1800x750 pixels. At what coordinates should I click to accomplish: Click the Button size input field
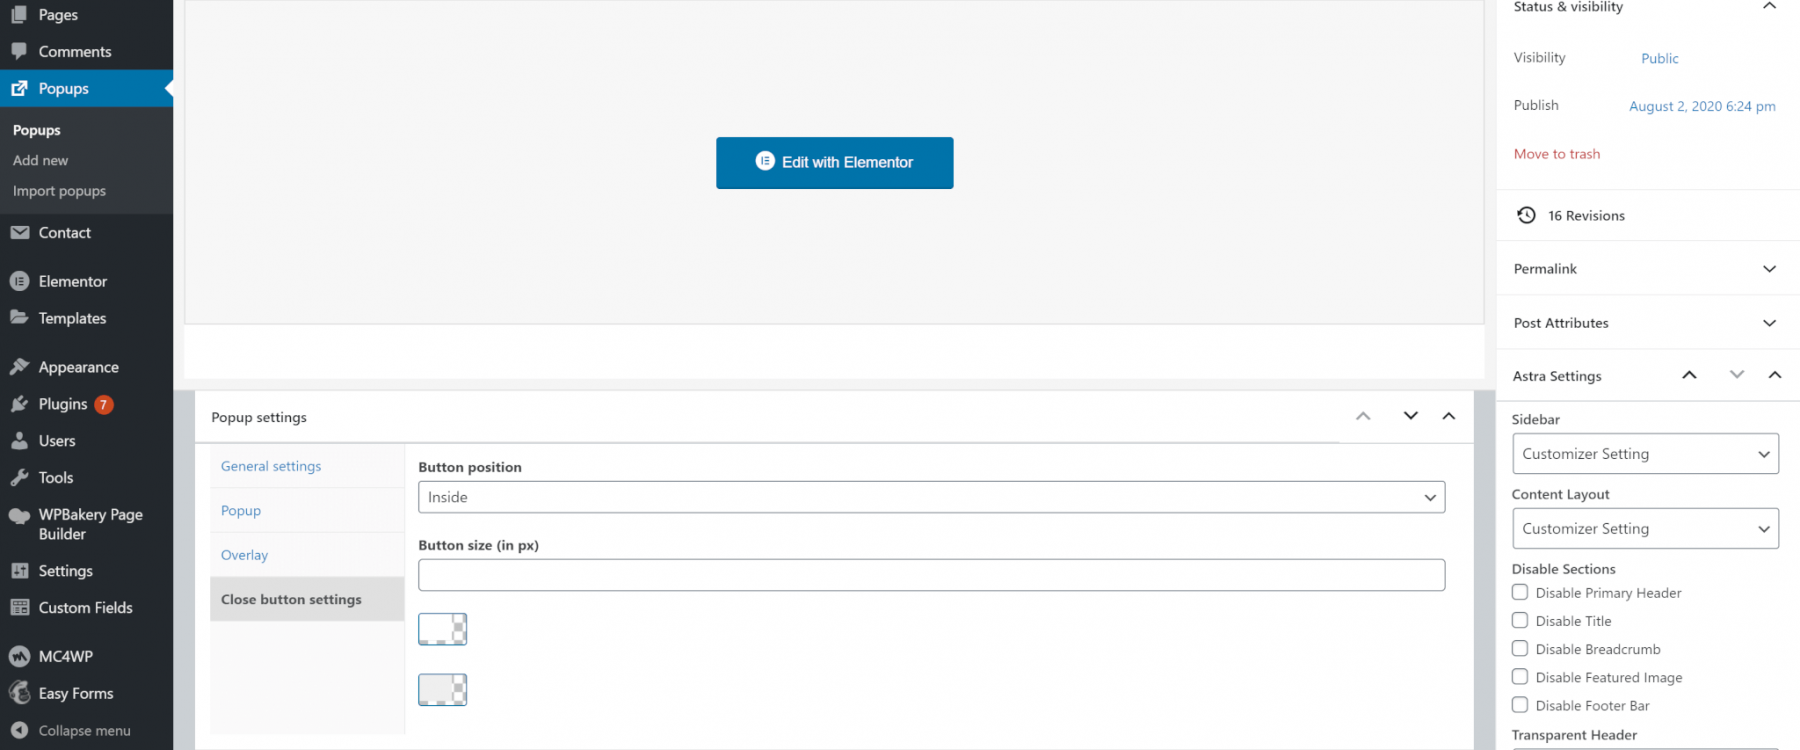click(x=931, y=575)
